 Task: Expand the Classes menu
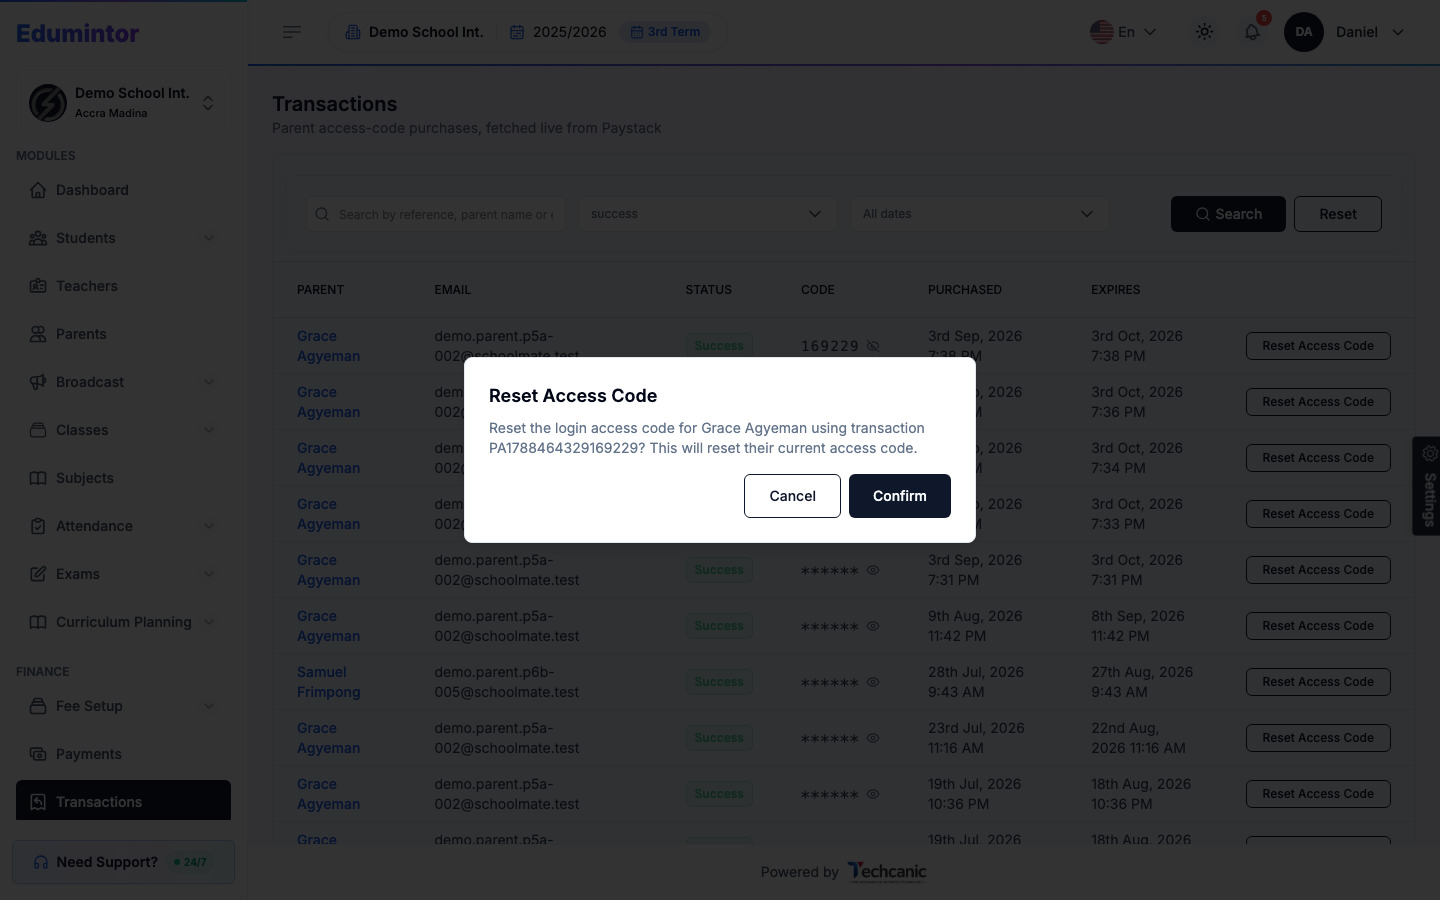[123, 430]
